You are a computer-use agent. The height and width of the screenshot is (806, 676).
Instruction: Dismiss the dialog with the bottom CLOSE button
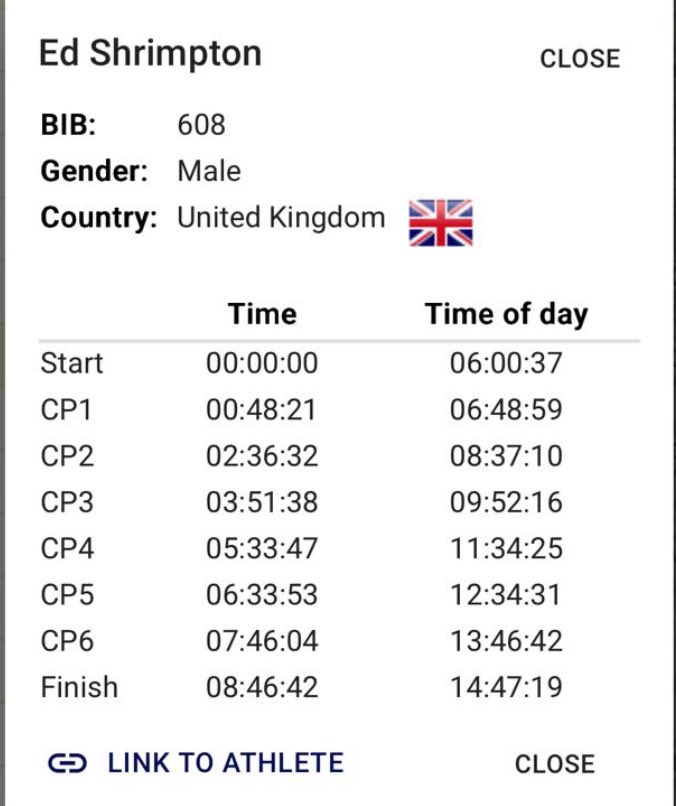tap(555, 764)
